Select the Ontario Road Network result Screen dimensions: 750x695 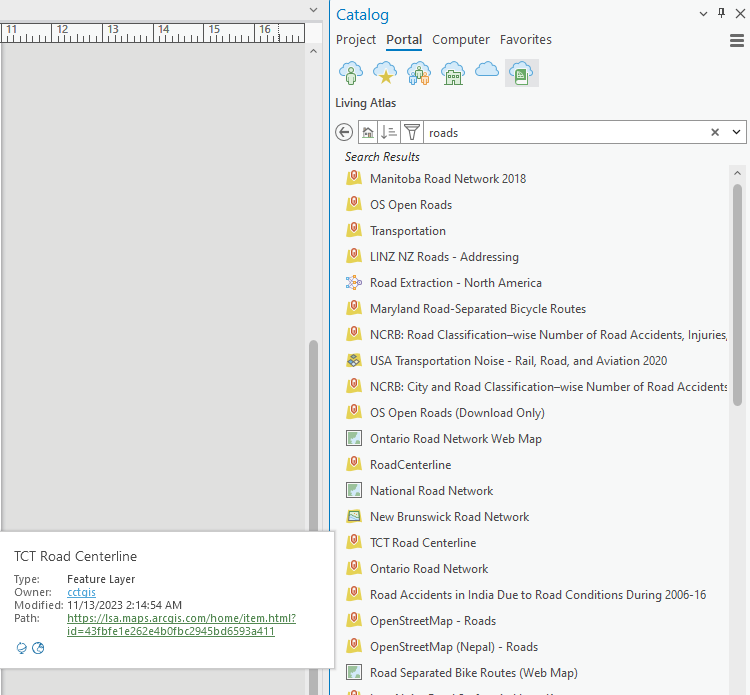pos(429,569)
